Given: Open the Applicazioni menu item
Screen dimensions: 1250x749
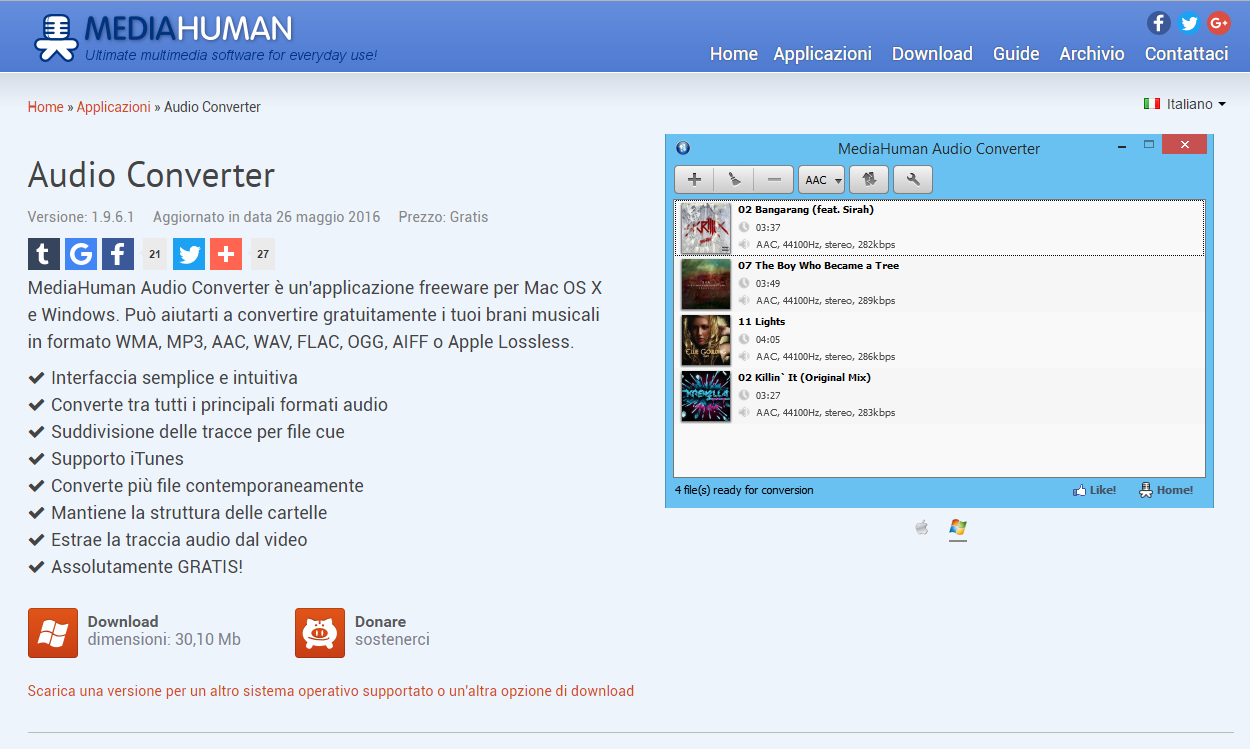Looking at the screenshot, I should pyautogui.click(x=823, y=54).
